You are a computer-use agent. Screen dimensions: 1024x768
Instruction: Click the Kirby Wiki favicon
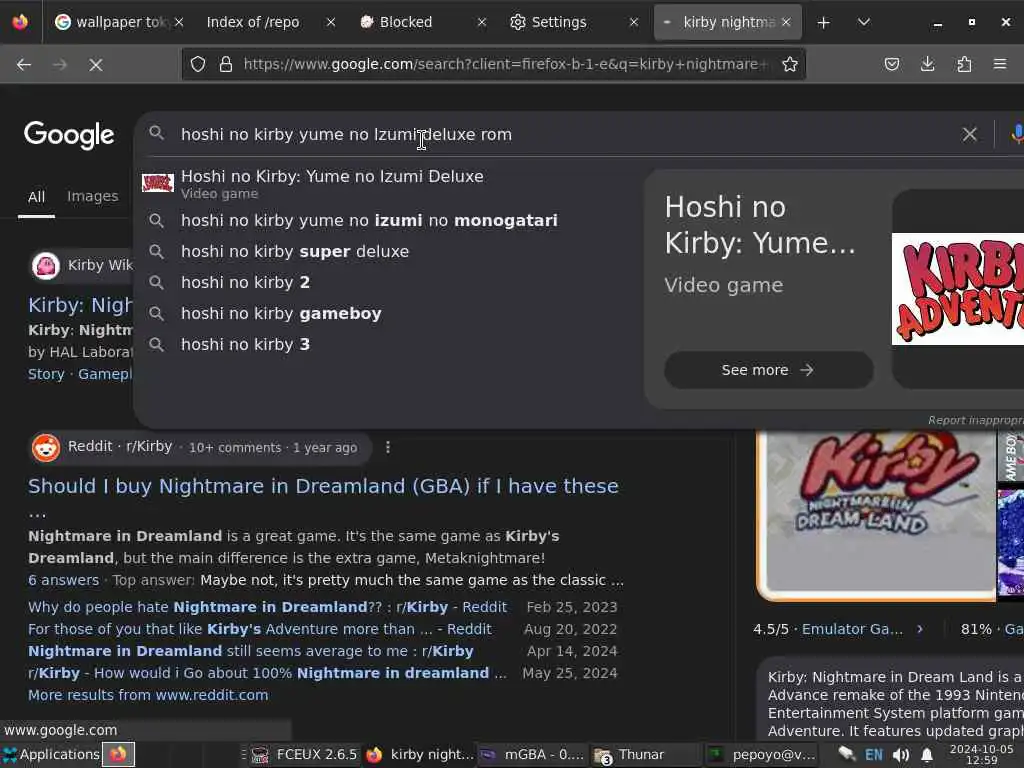click(46, 265)
